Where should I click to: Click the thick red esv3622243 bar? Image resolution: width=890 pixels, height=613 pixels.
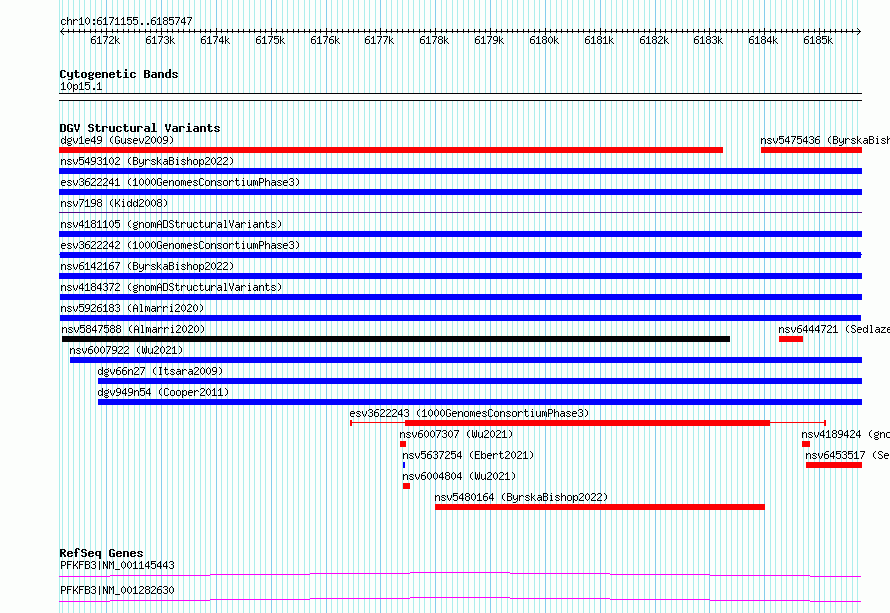click(587, 423)
